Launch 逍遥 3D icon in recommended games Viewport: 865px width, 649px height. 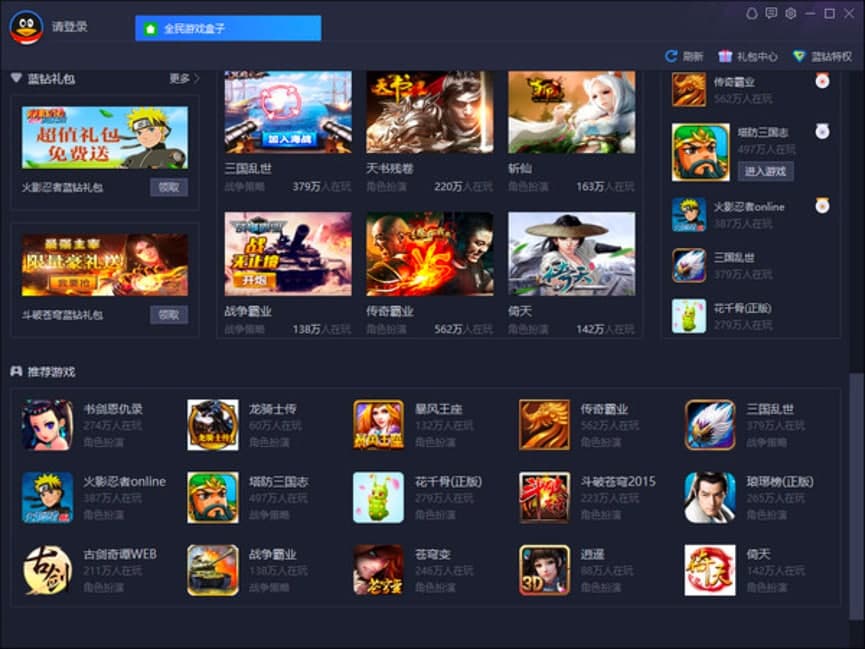(x=544, y=570)
